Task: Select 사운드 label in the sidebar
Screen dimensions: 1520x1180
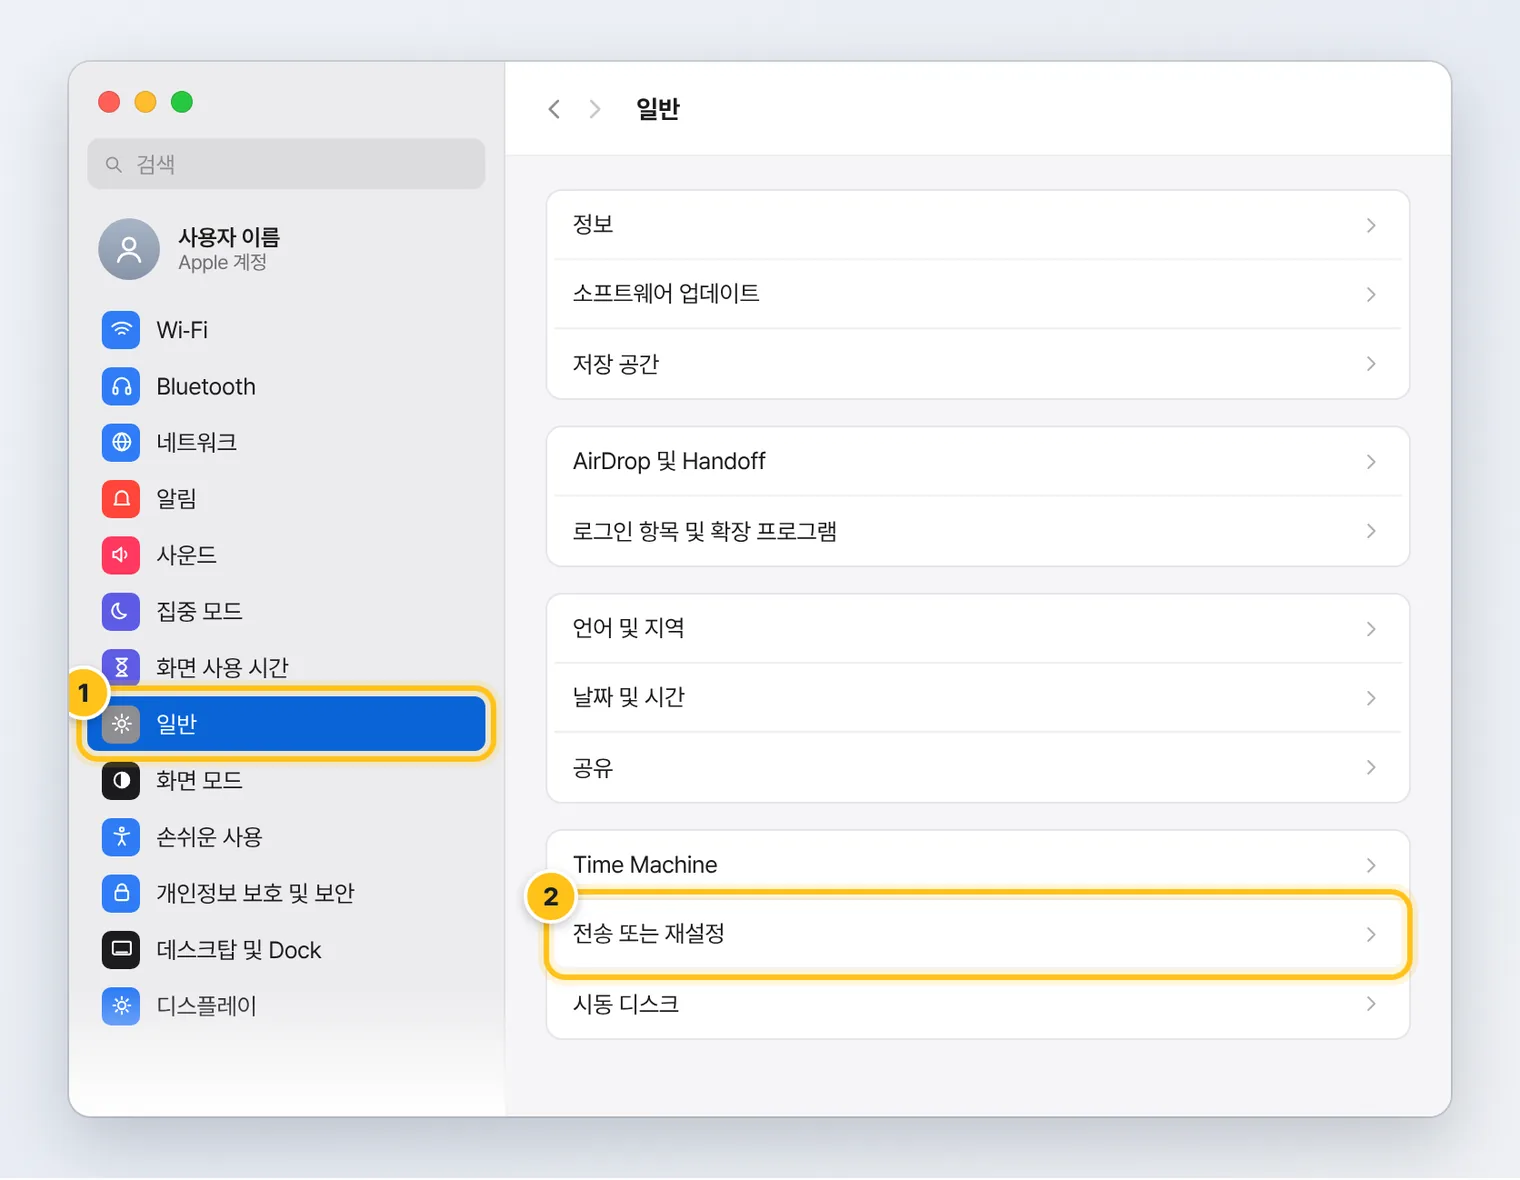Action: click(x=187, y=555)
